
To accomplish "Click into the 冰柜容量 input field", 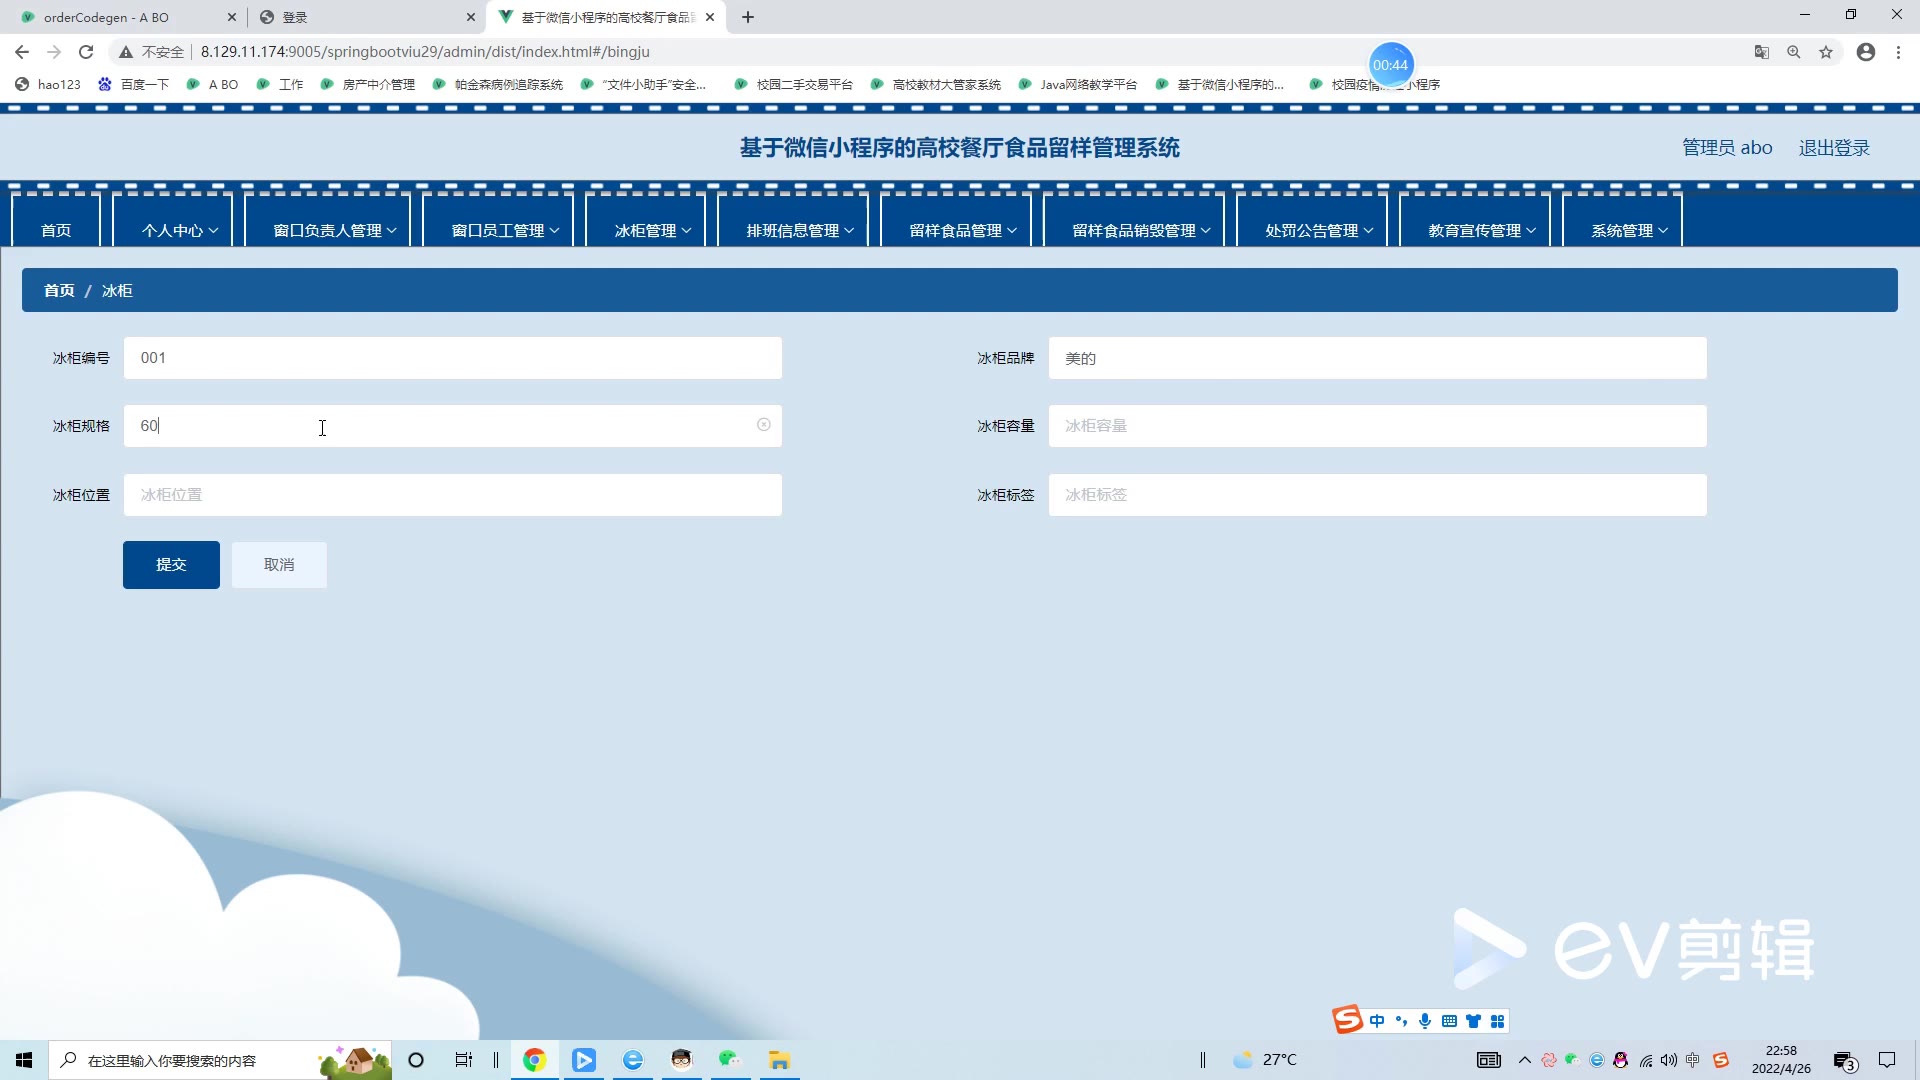I will click(x=1376, y=426).
